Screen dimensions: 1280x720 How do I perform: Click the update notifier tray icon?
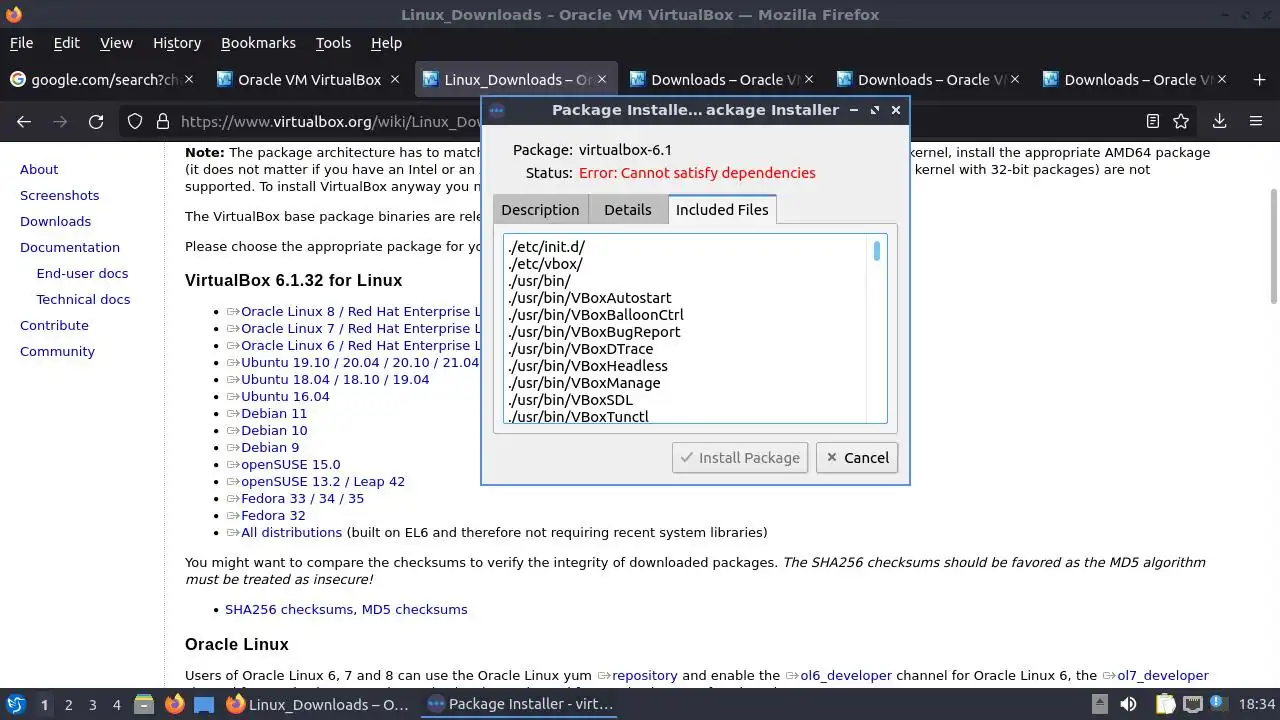click(1217, 704)
